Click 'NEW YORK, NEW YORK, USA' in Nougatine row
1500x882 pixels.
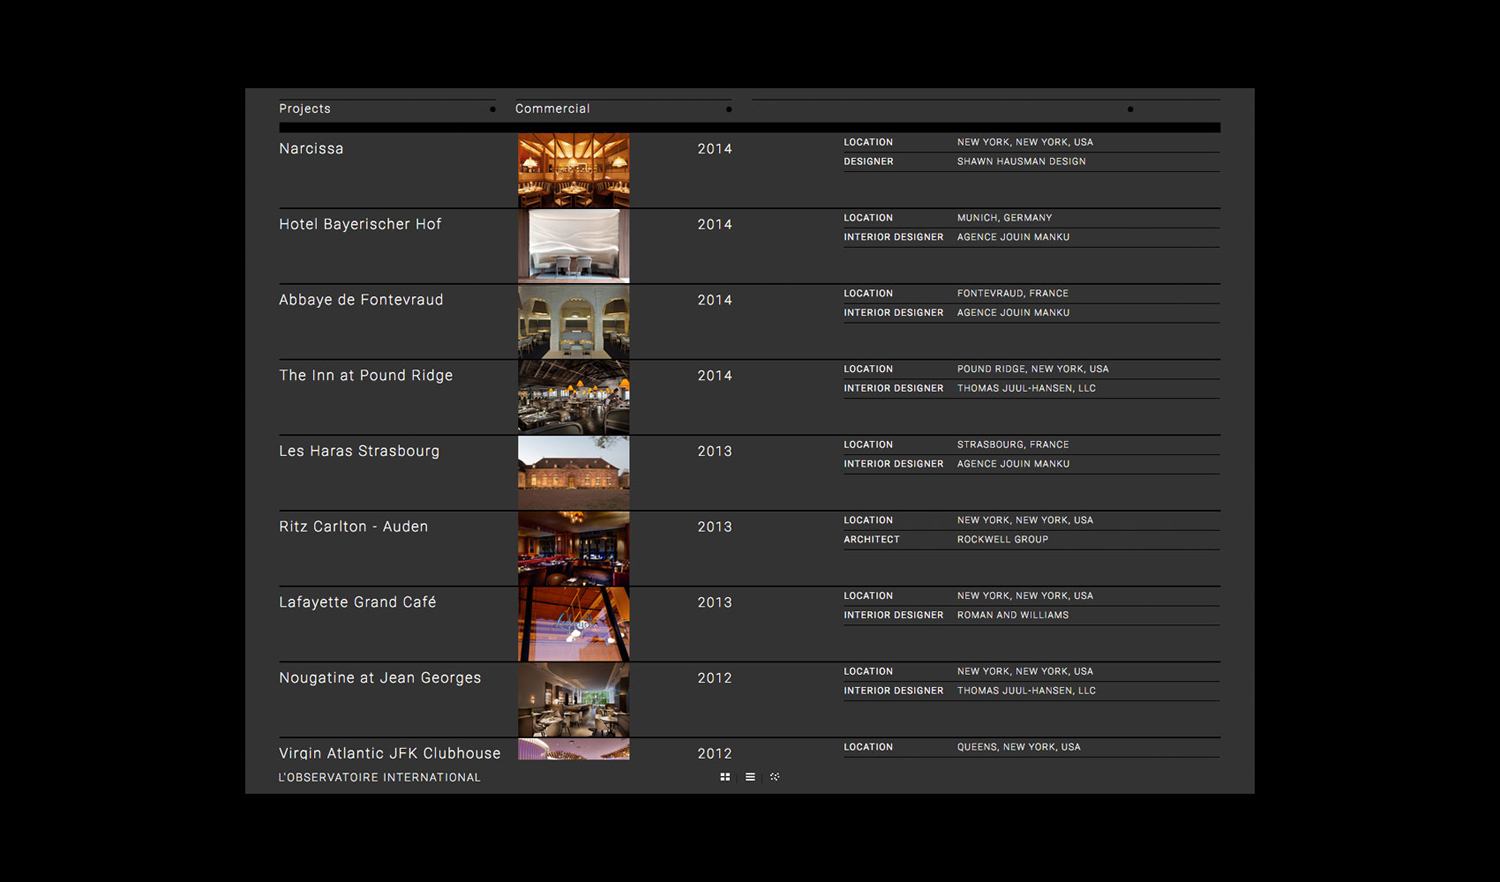pos(1025,671)
